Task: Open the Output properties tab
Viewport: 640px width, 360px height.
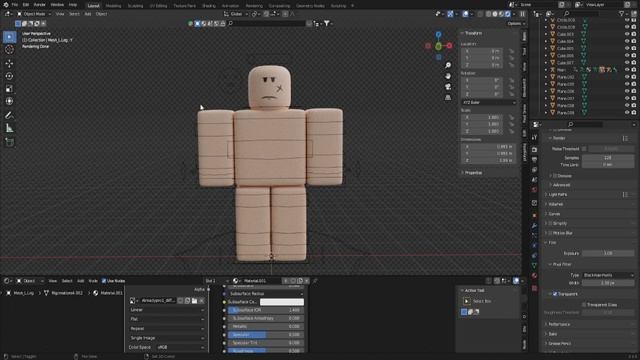Action: (534, 160)
